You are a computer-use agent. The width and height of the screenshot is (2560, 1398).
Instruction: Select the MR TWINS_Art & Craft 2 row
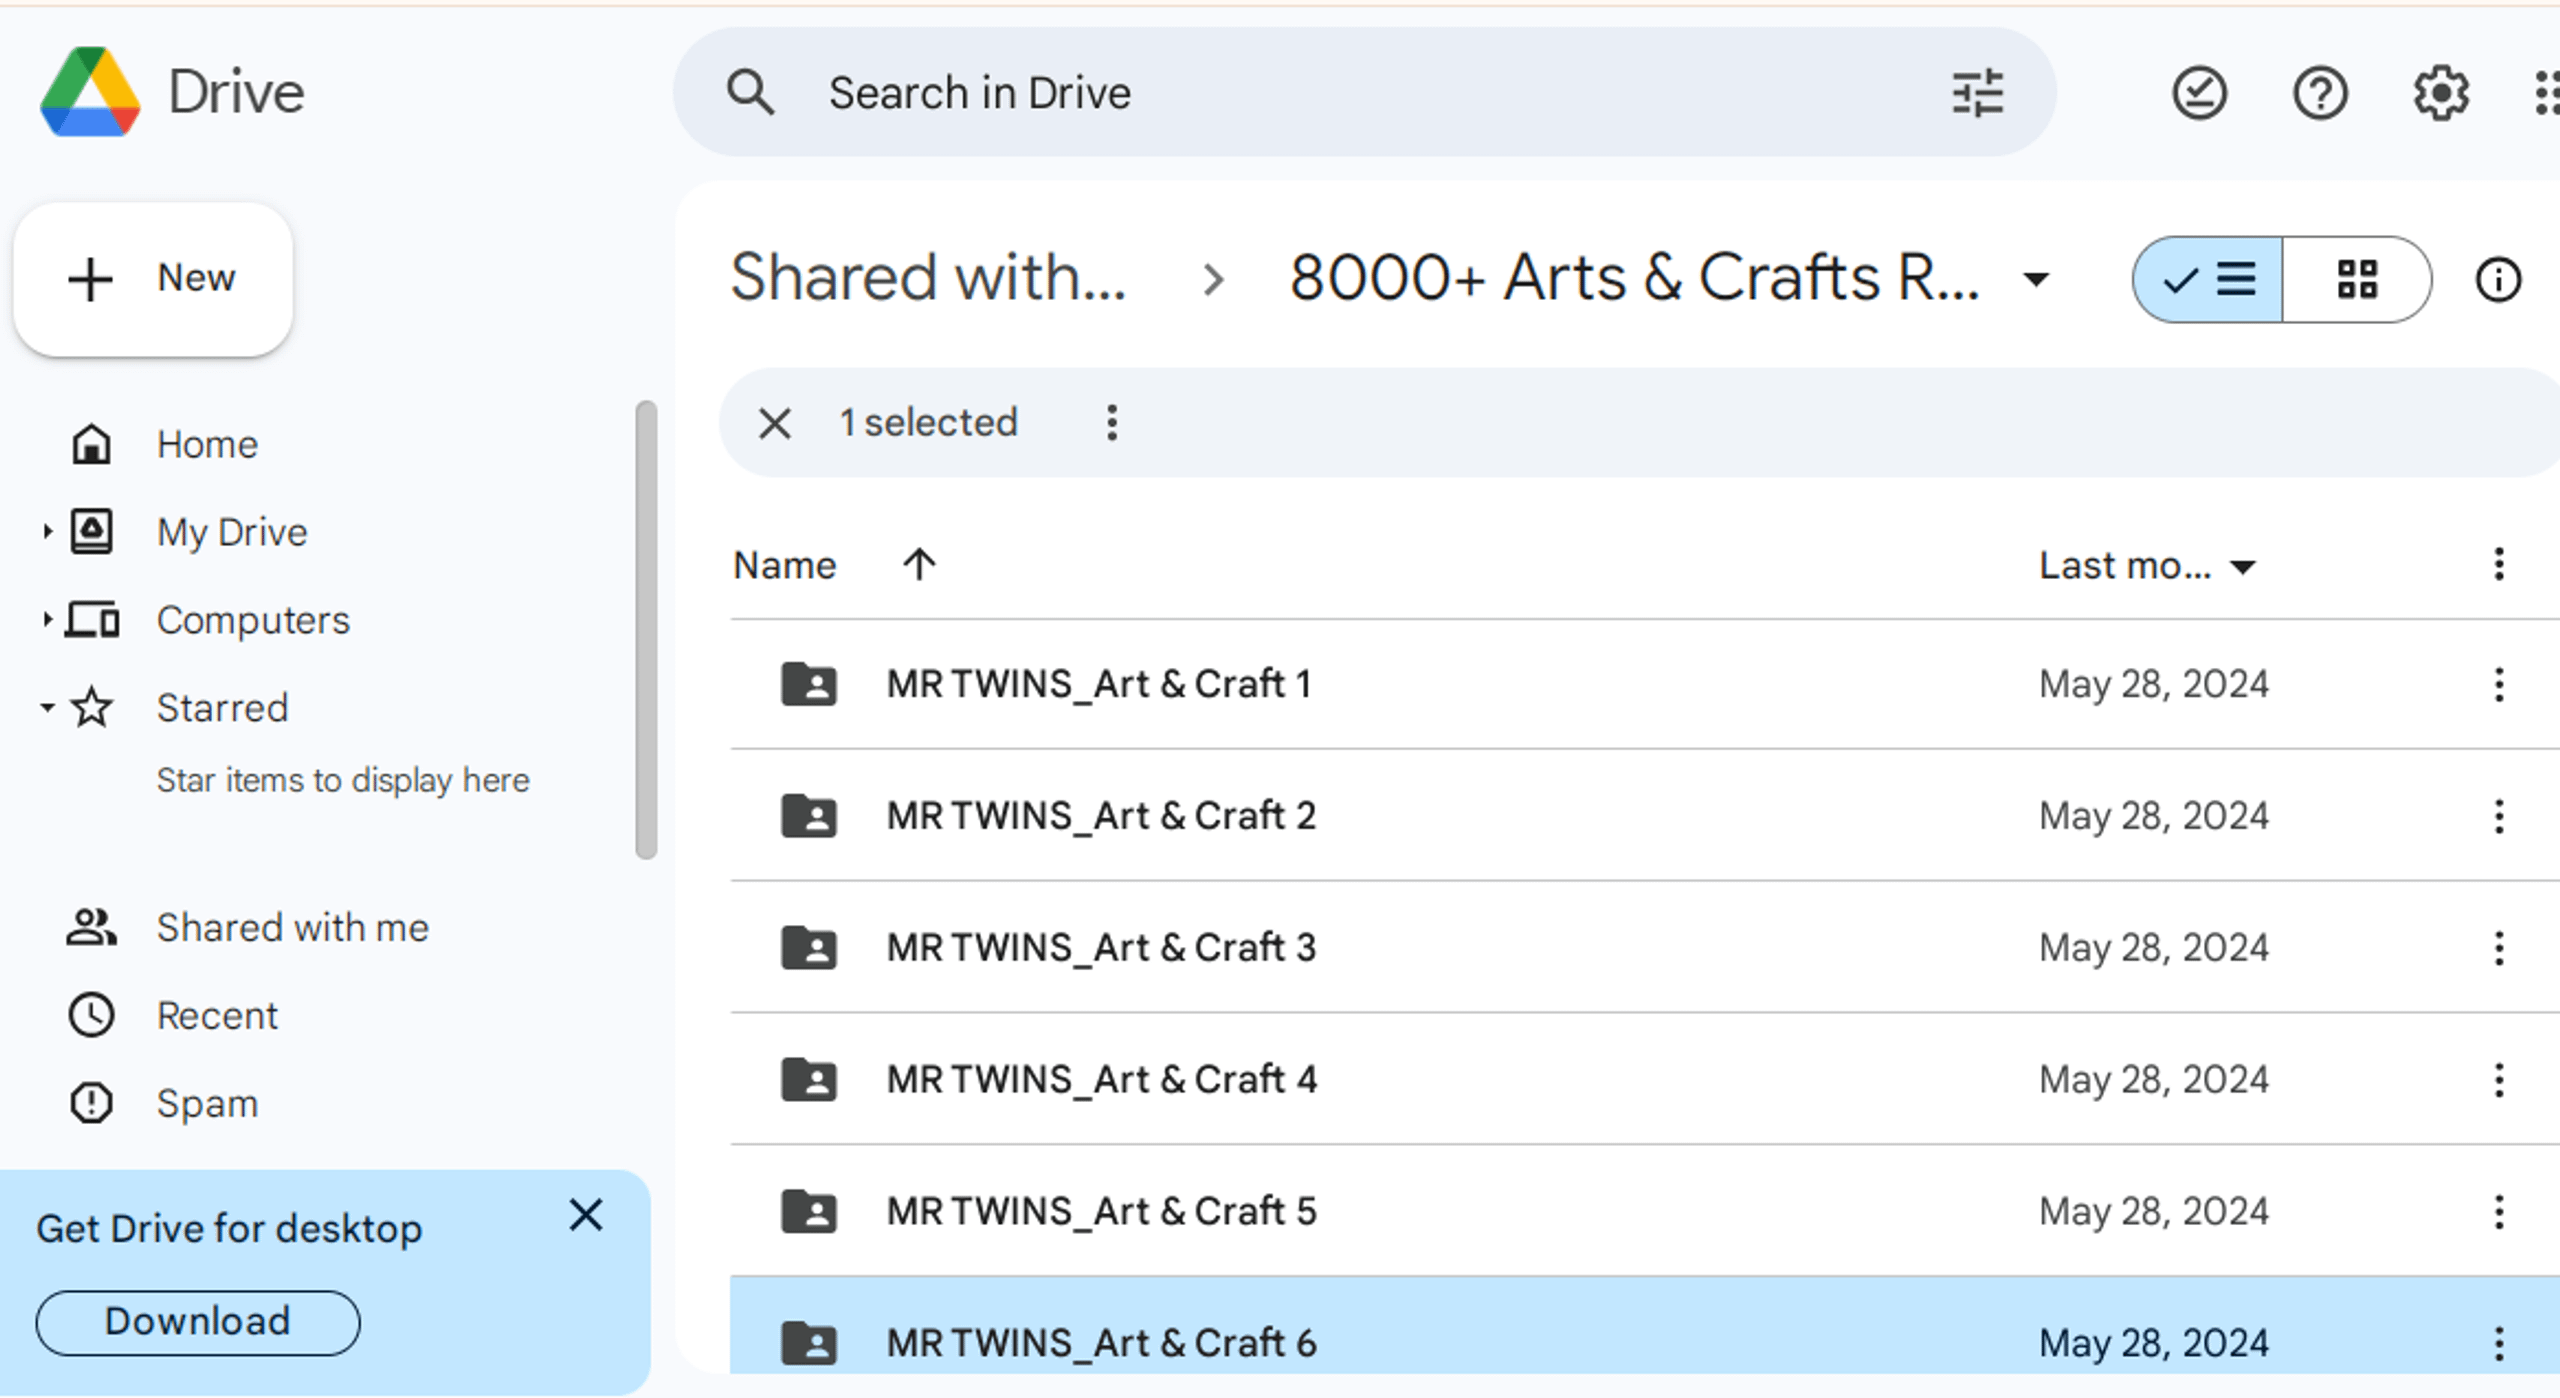point(1645,816)
